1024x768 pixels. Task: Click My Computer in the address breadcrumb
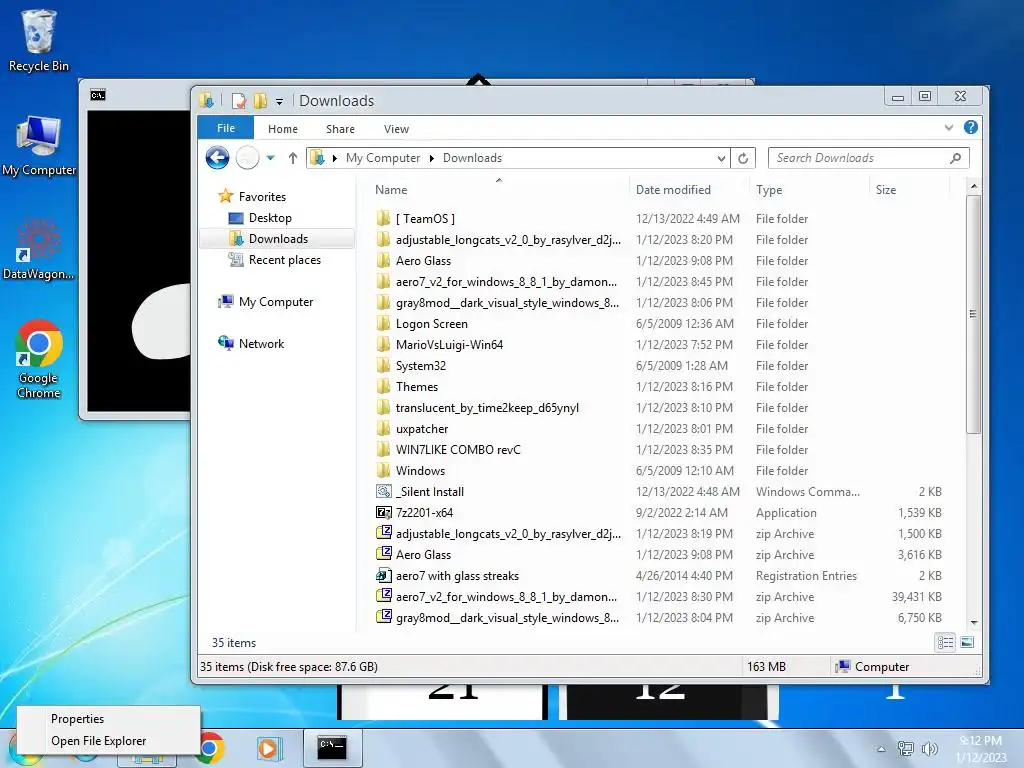coord(383,158)
